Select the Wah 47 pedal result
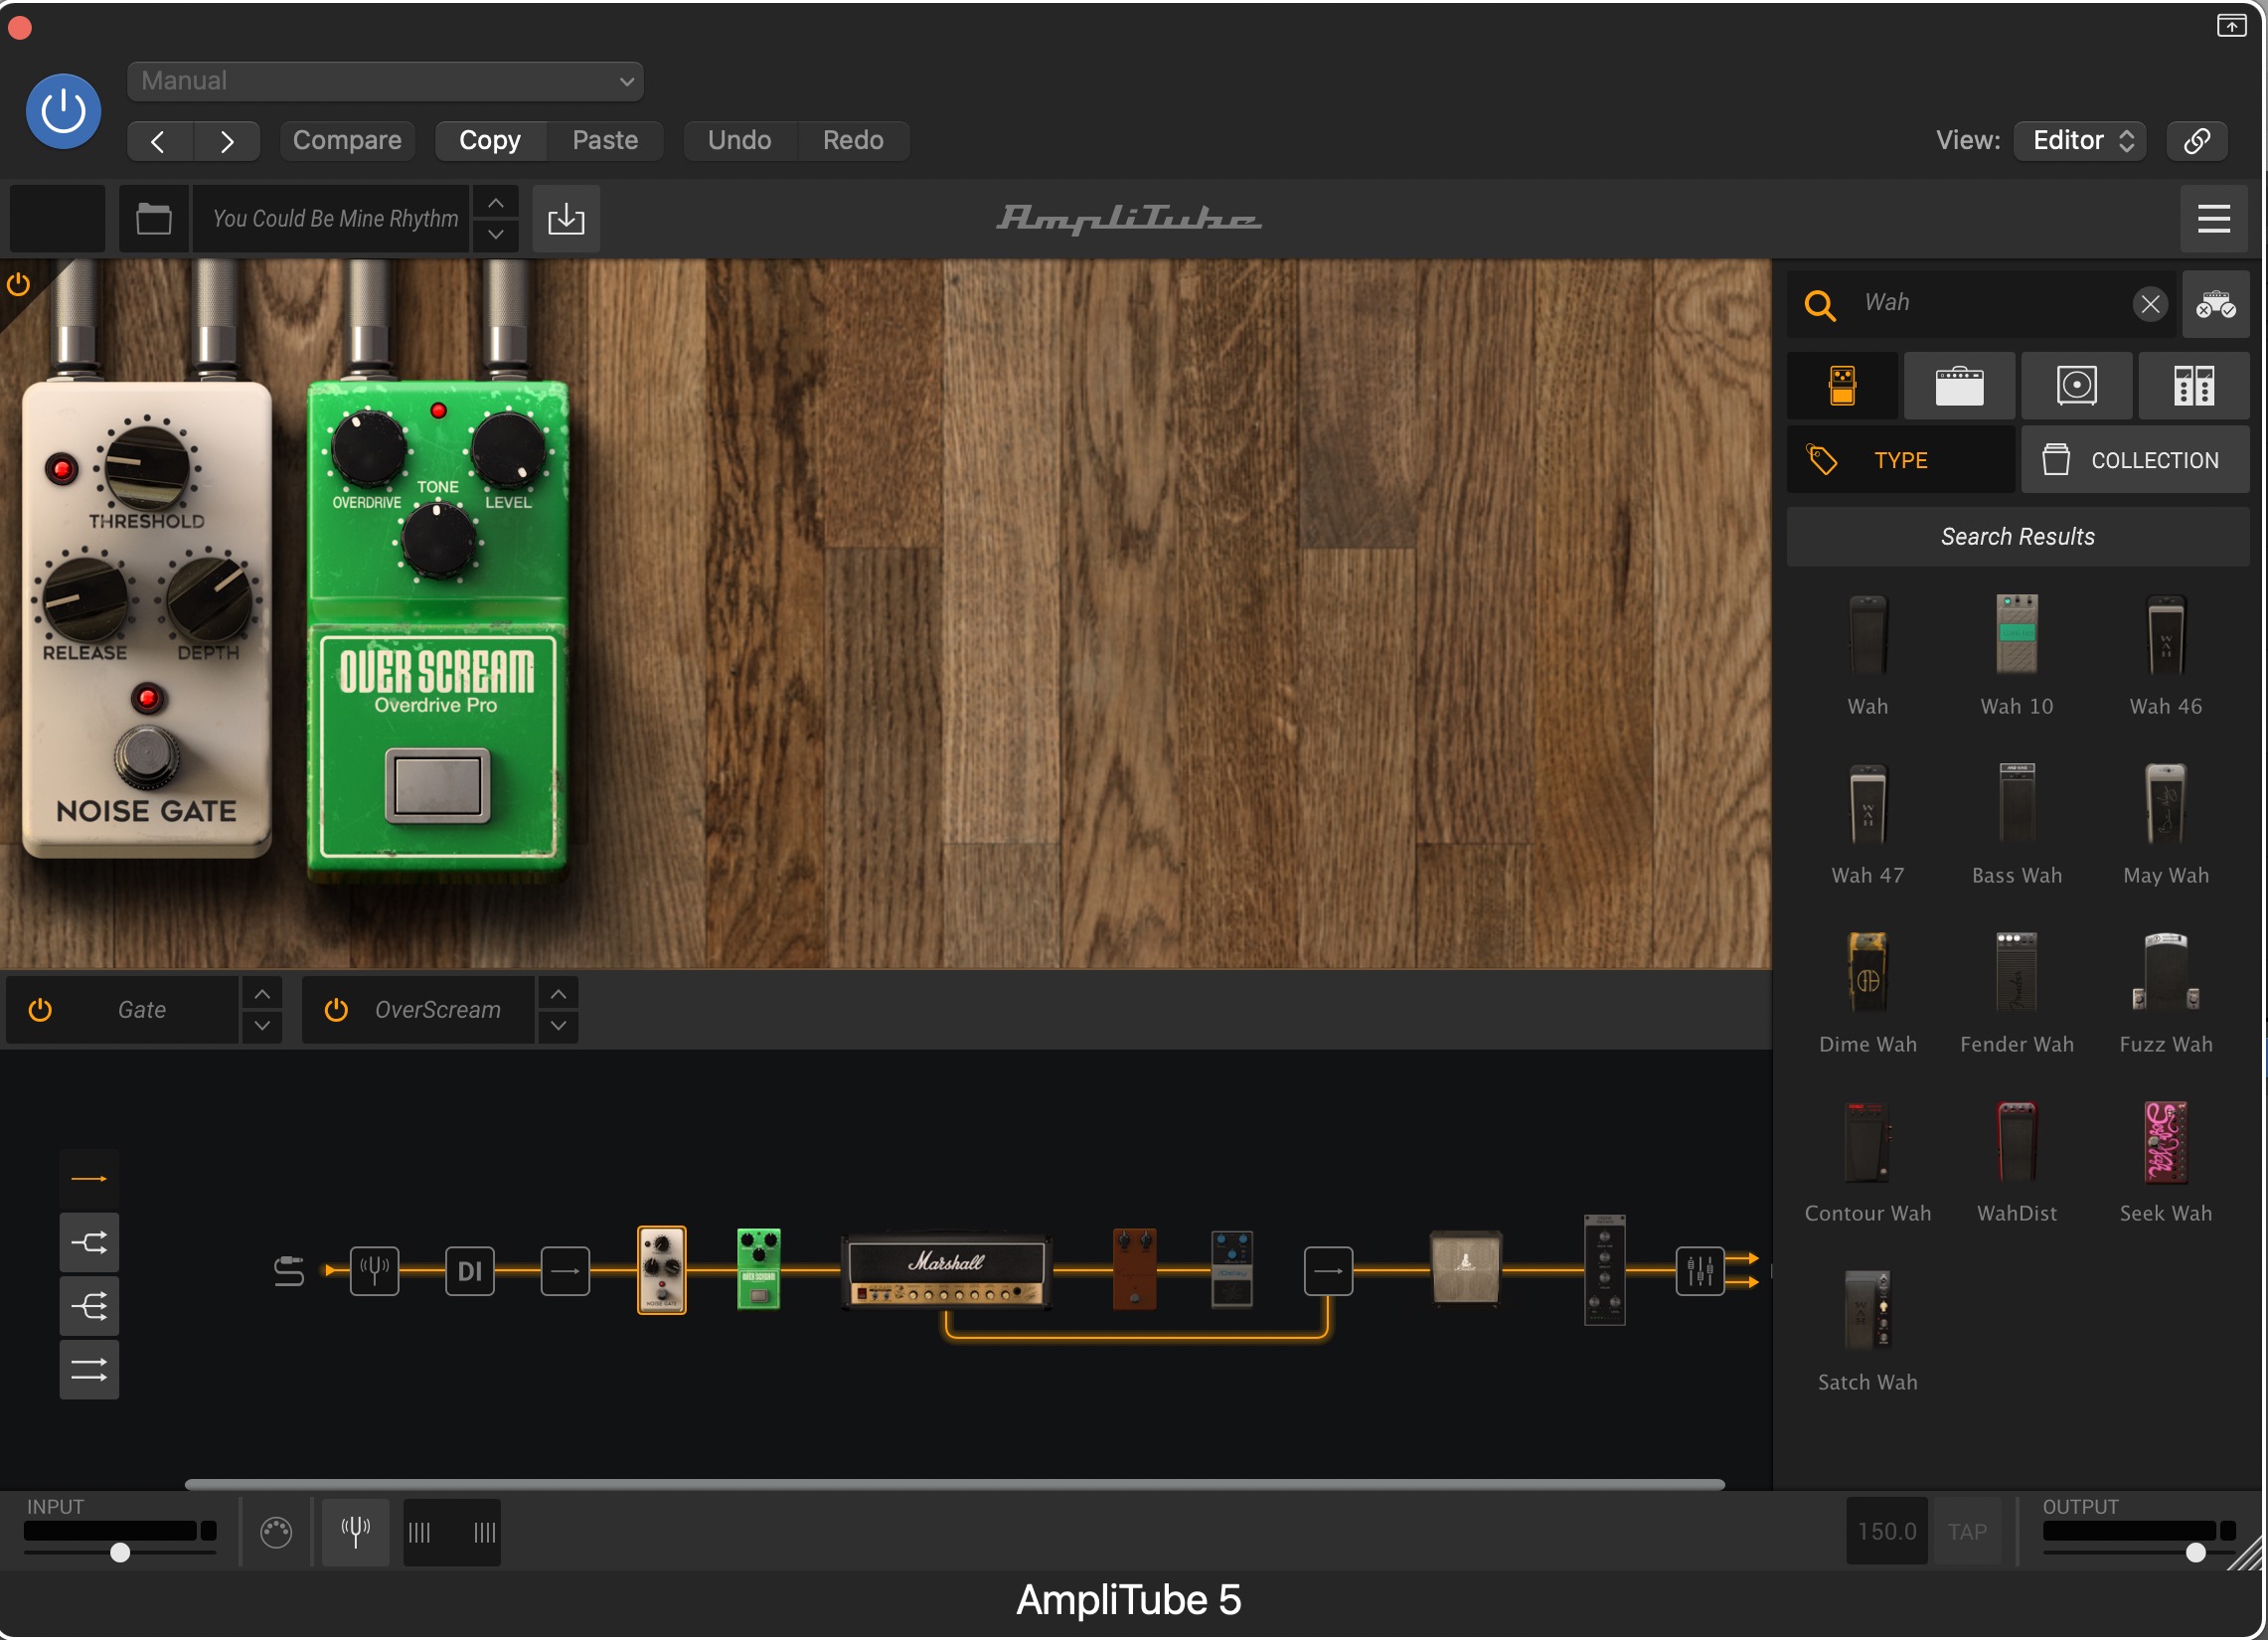 pyautogui.click(x=1867, y=824)
